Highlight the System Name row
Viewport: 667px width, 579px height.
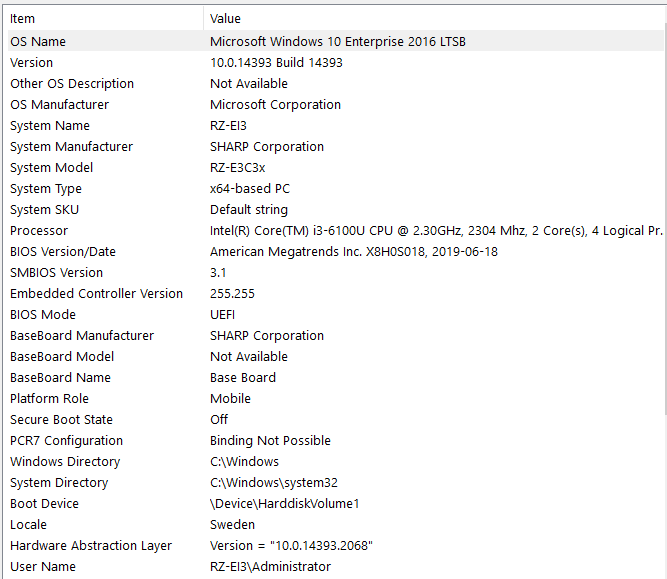tap(50, 126)
